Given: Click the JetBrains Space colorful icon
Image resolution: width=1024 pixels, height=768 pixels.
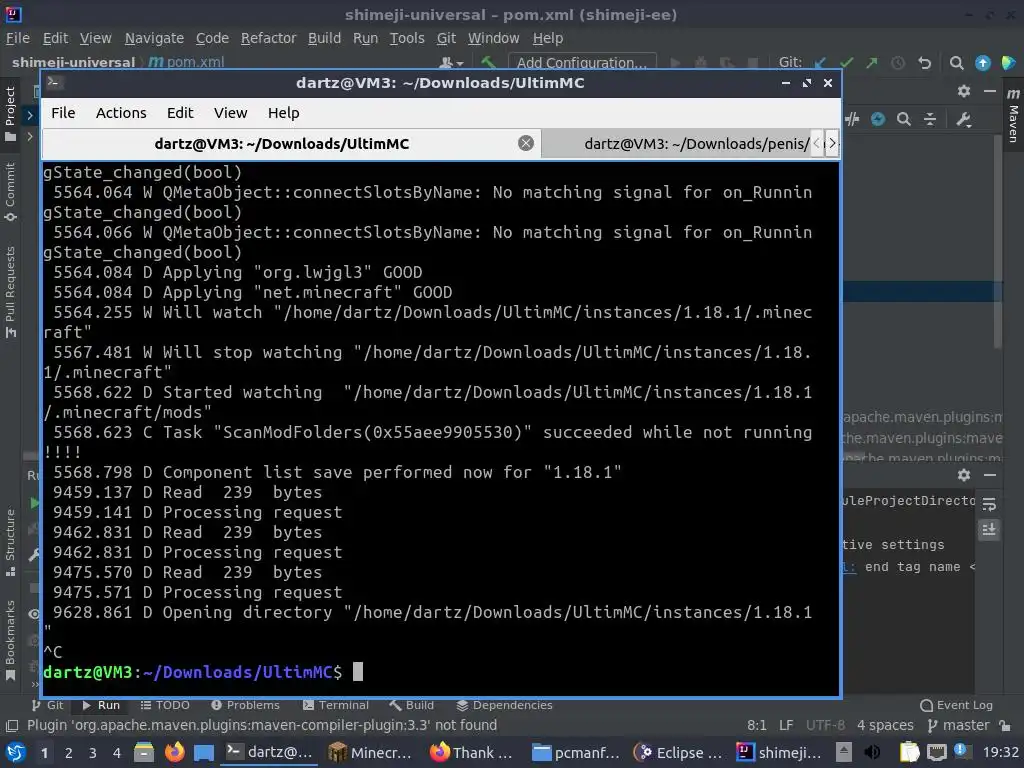Looking at the screenshot, I should [x=1008, y=63].
